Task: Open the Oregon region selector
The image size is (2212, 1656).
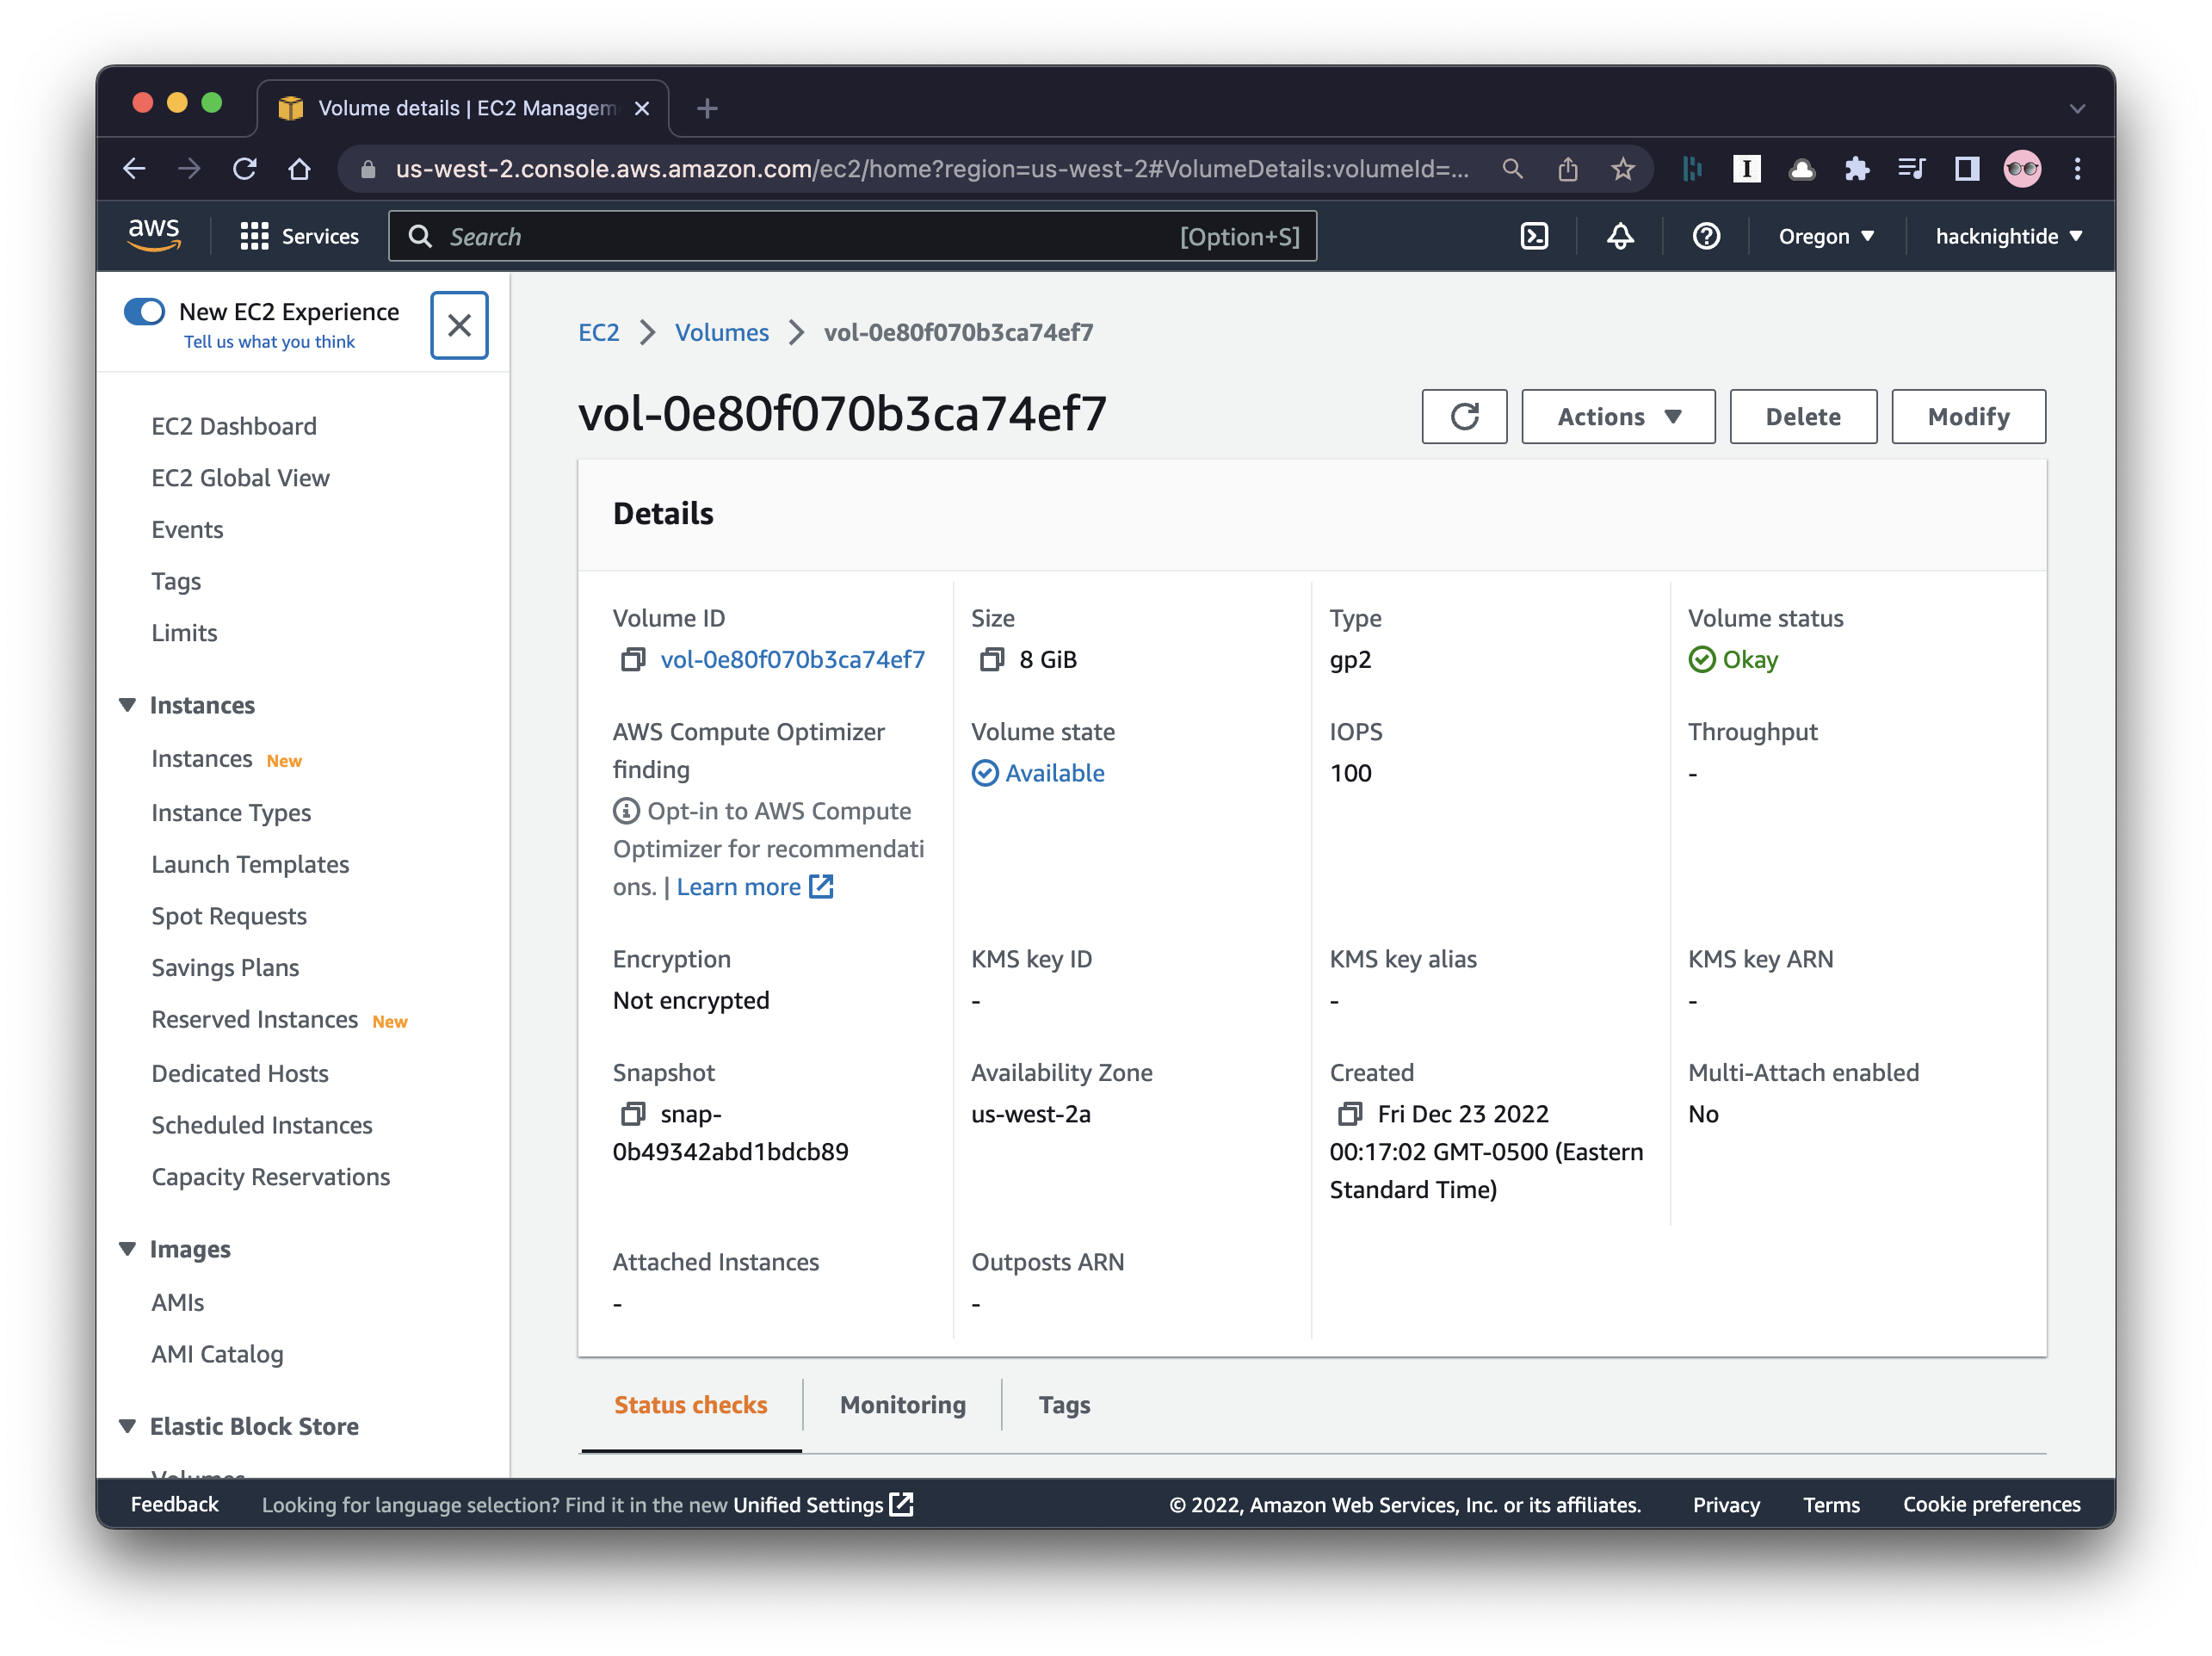Action: click(x=1825, y=237)
